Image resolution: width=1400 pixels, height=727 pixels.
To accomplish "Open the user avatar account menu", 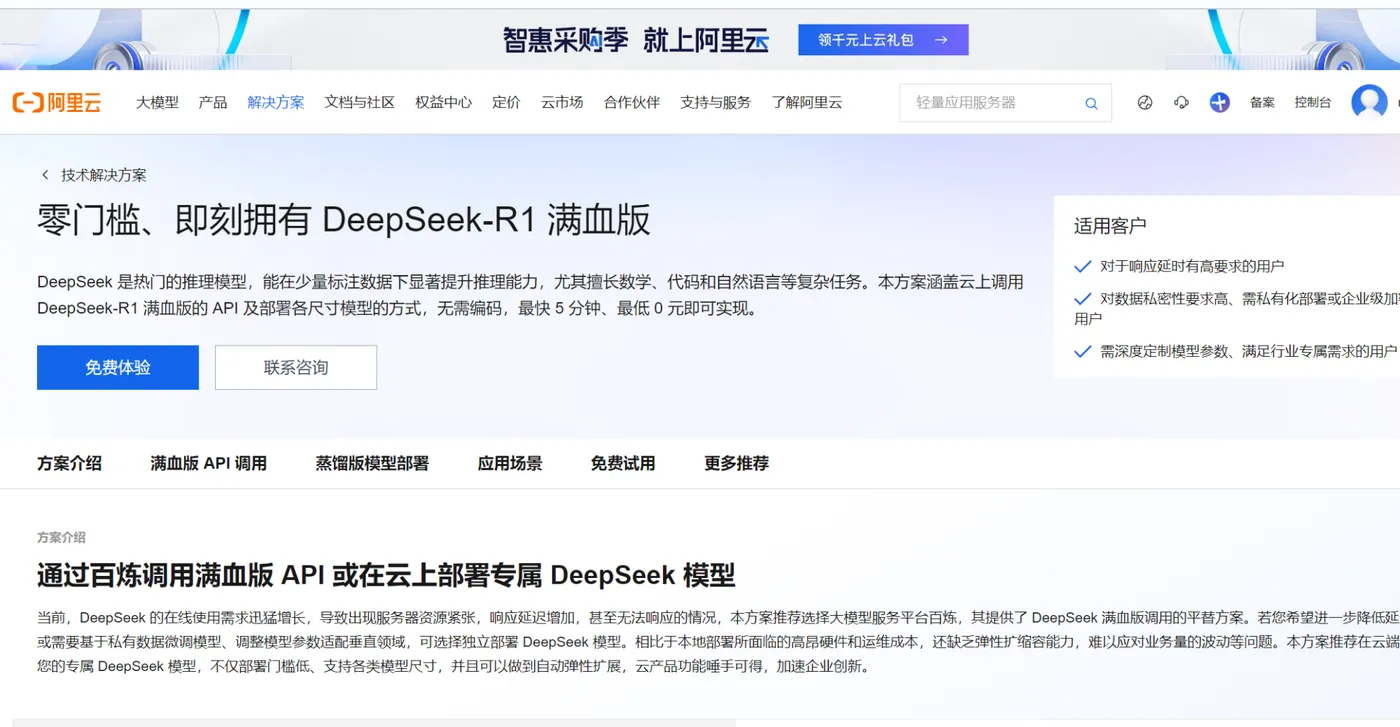I will [x=1369, y=102].
